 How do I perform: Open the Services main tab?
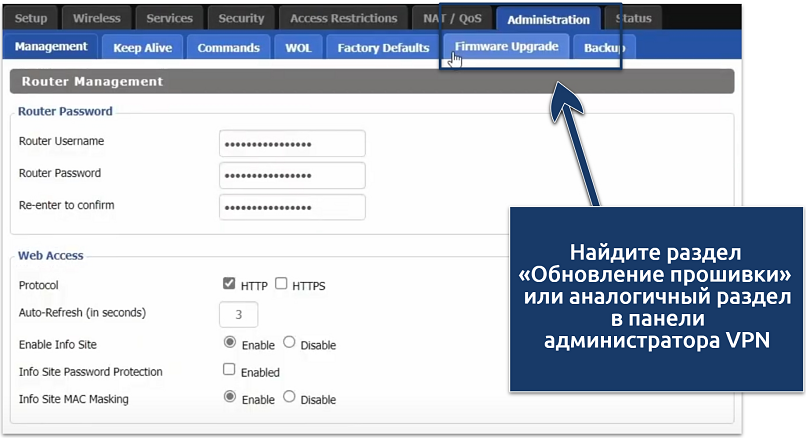pos(169,18)
